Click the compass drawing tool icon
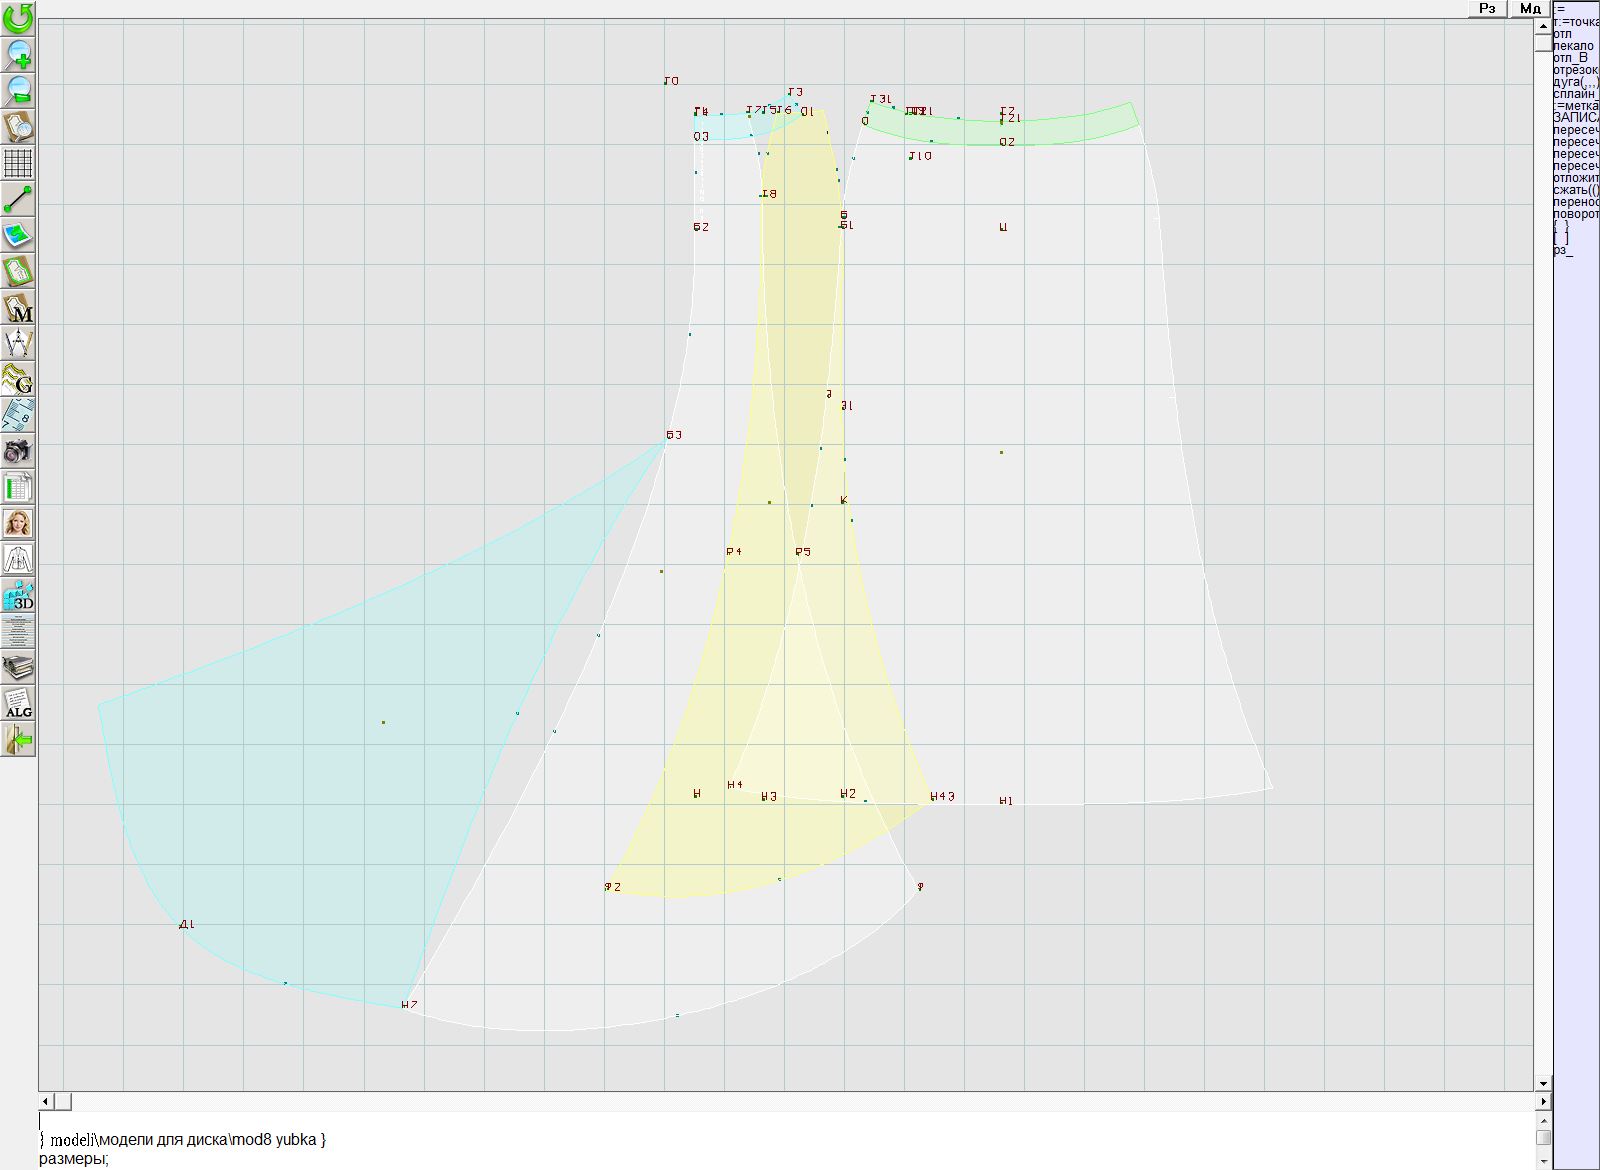The height and width of the screenshot is (1170, 1600). pyautogui.click(x=18, y=344)
